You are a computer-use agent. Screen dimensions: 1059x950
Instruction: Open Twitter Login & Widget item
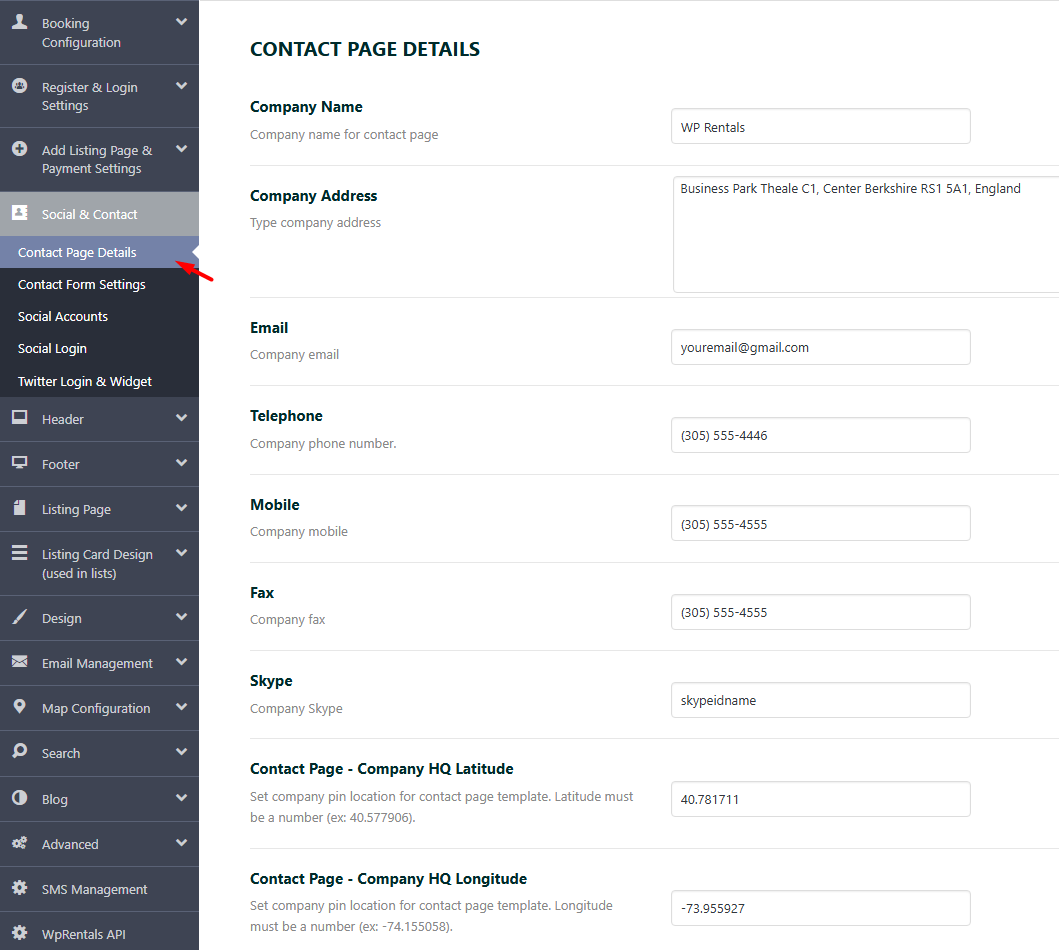pyautogui.click(x=99, y=381)
